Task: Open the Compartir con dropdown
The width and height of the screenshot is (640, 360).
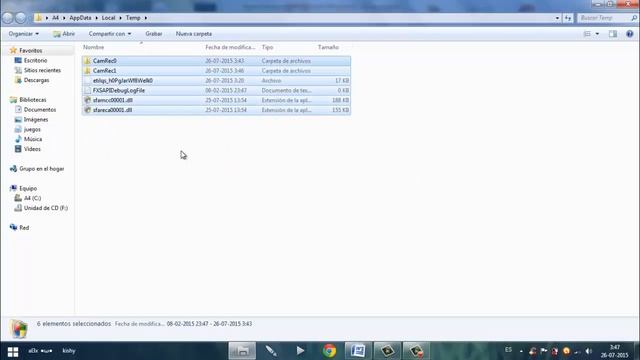Action: pos(110,34)
